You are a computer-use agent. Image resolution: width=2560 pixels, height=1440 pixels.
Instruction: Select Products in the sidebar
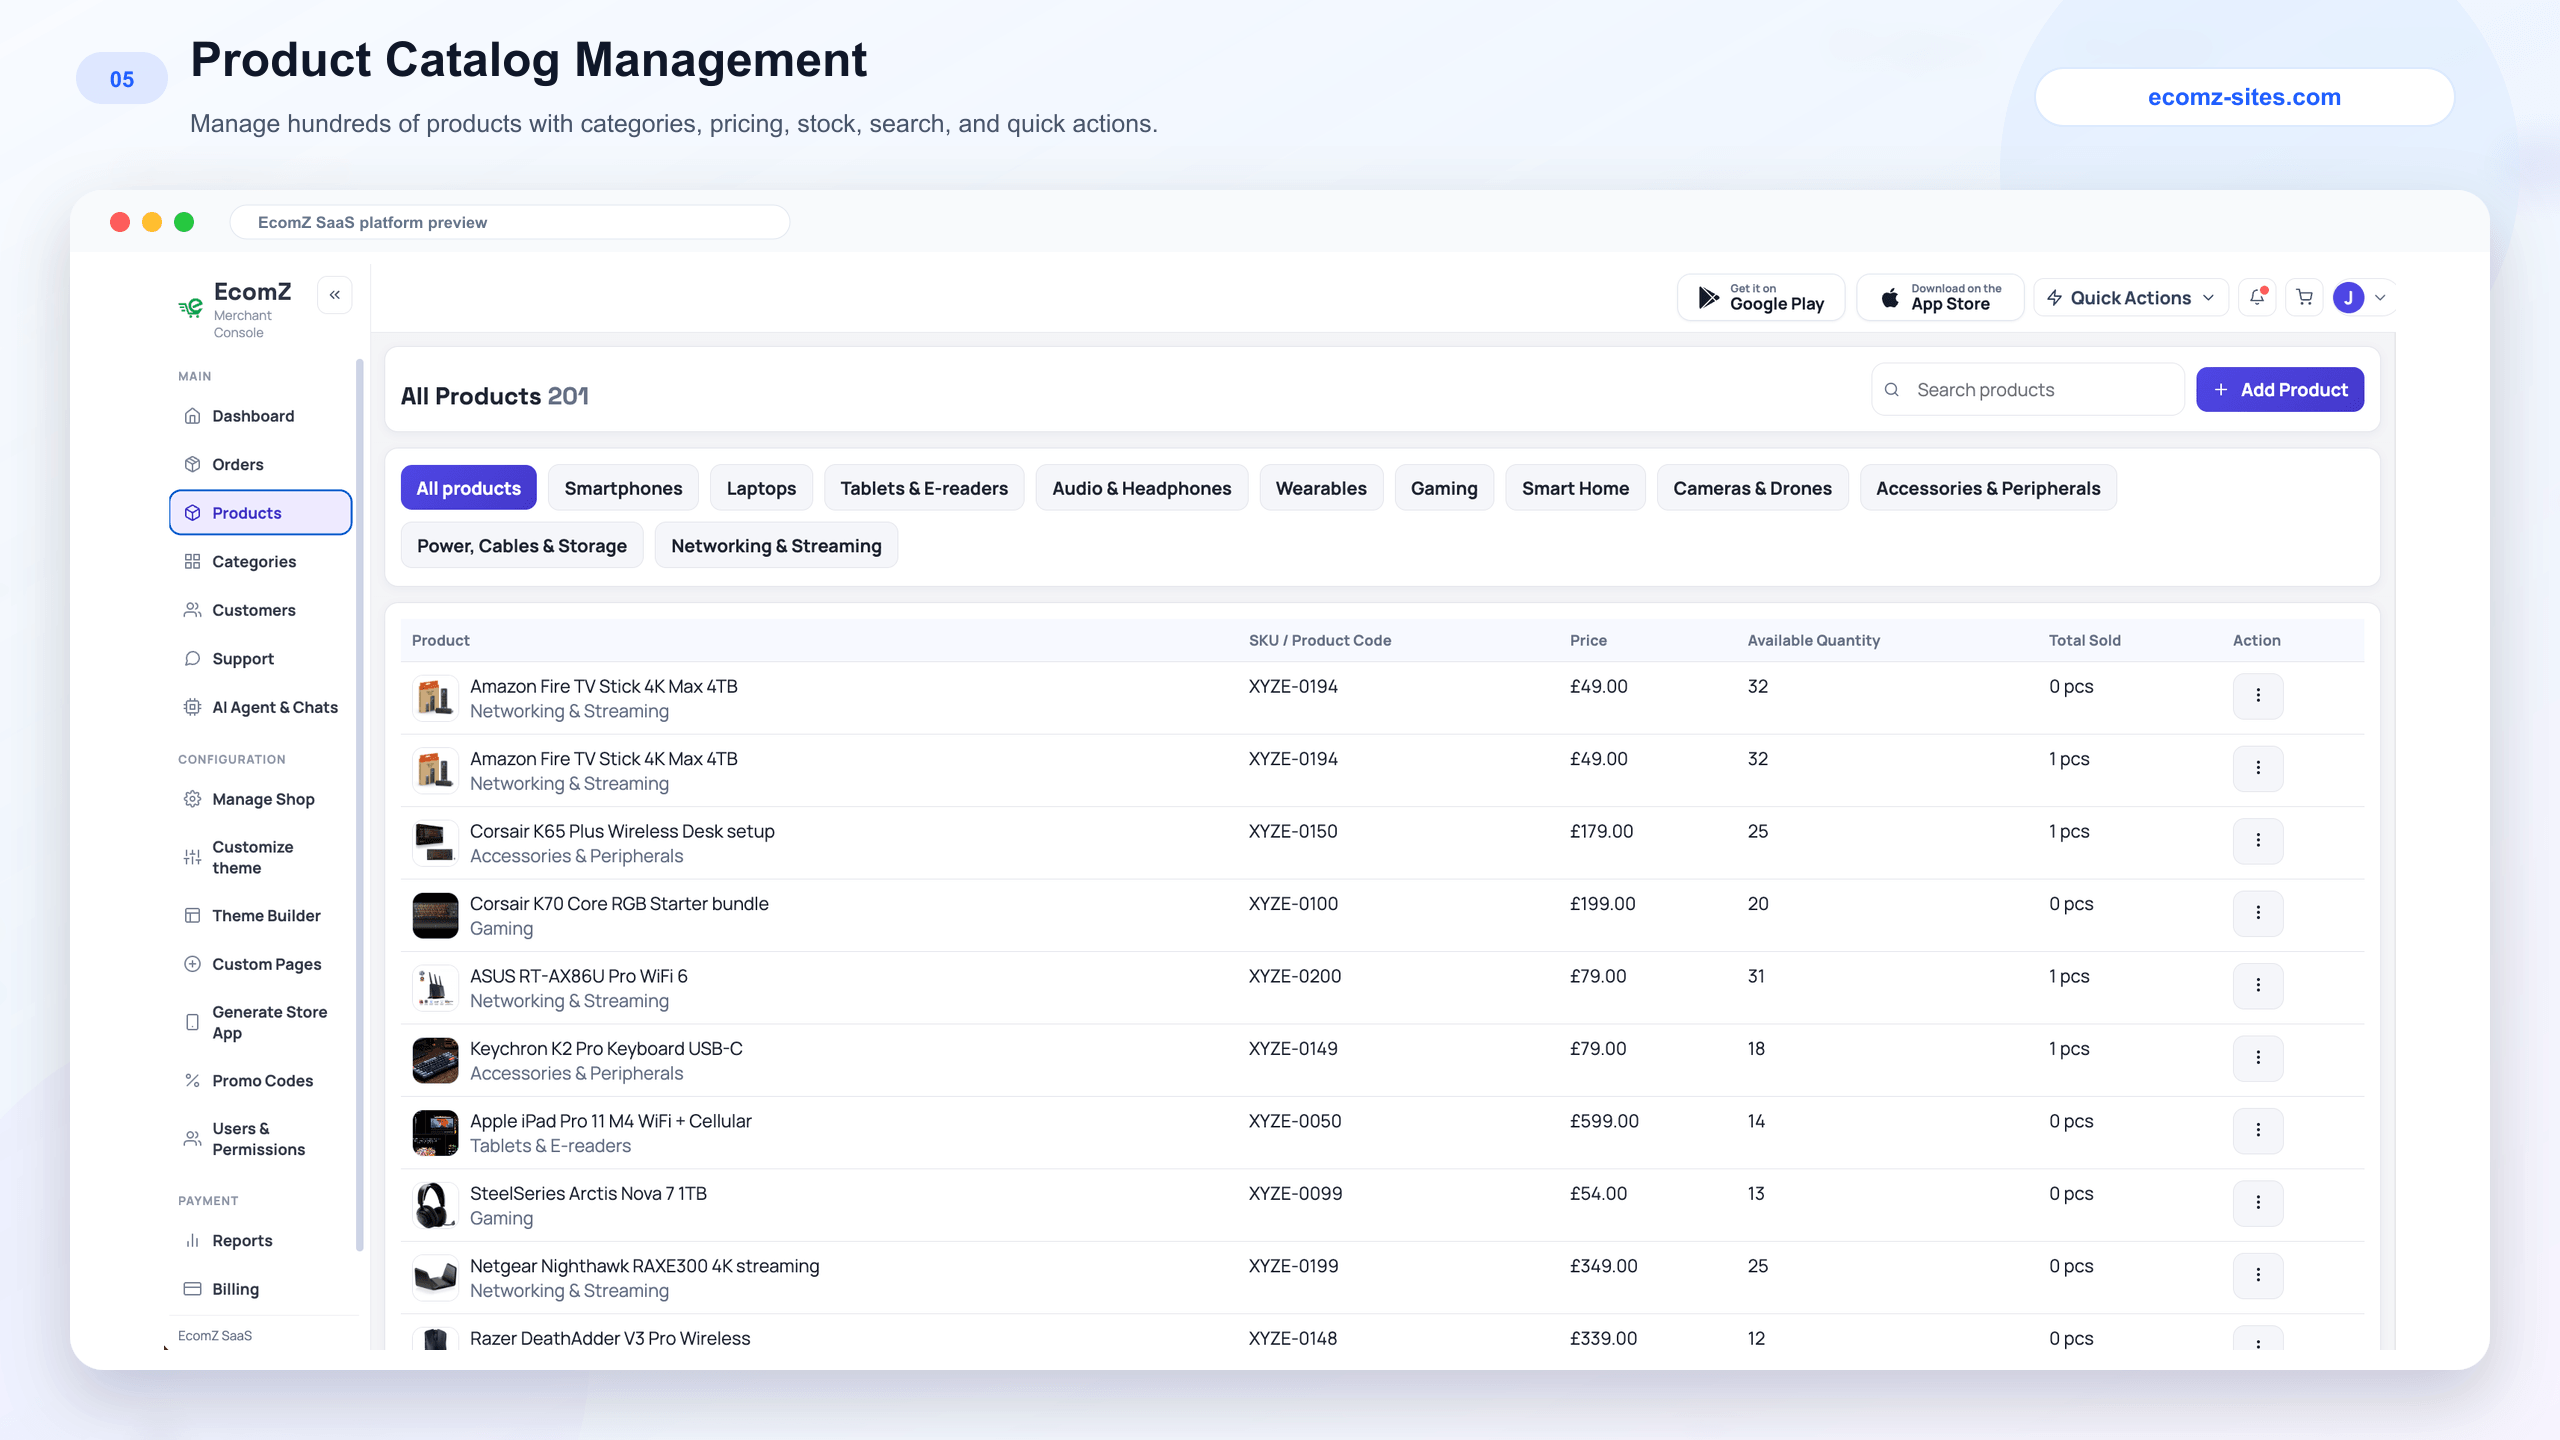261,513
